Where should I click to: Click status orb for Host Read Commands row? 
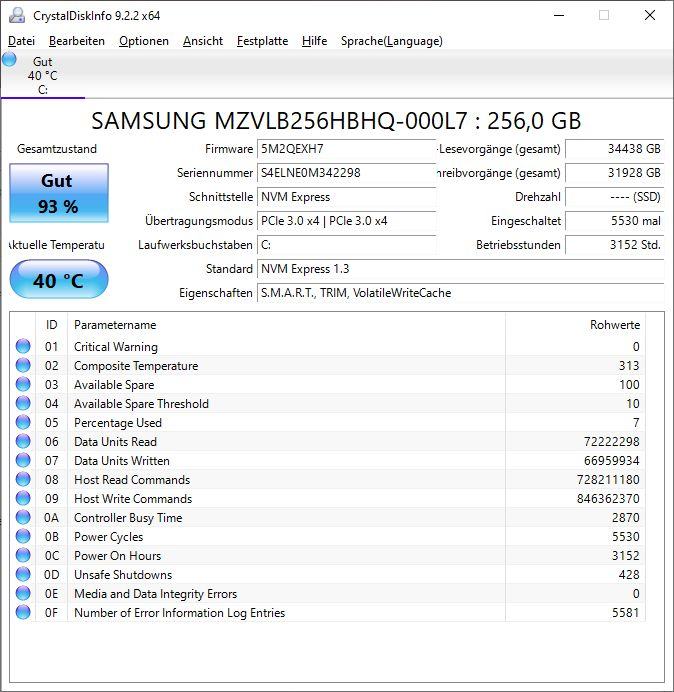(x=23, y=479)
